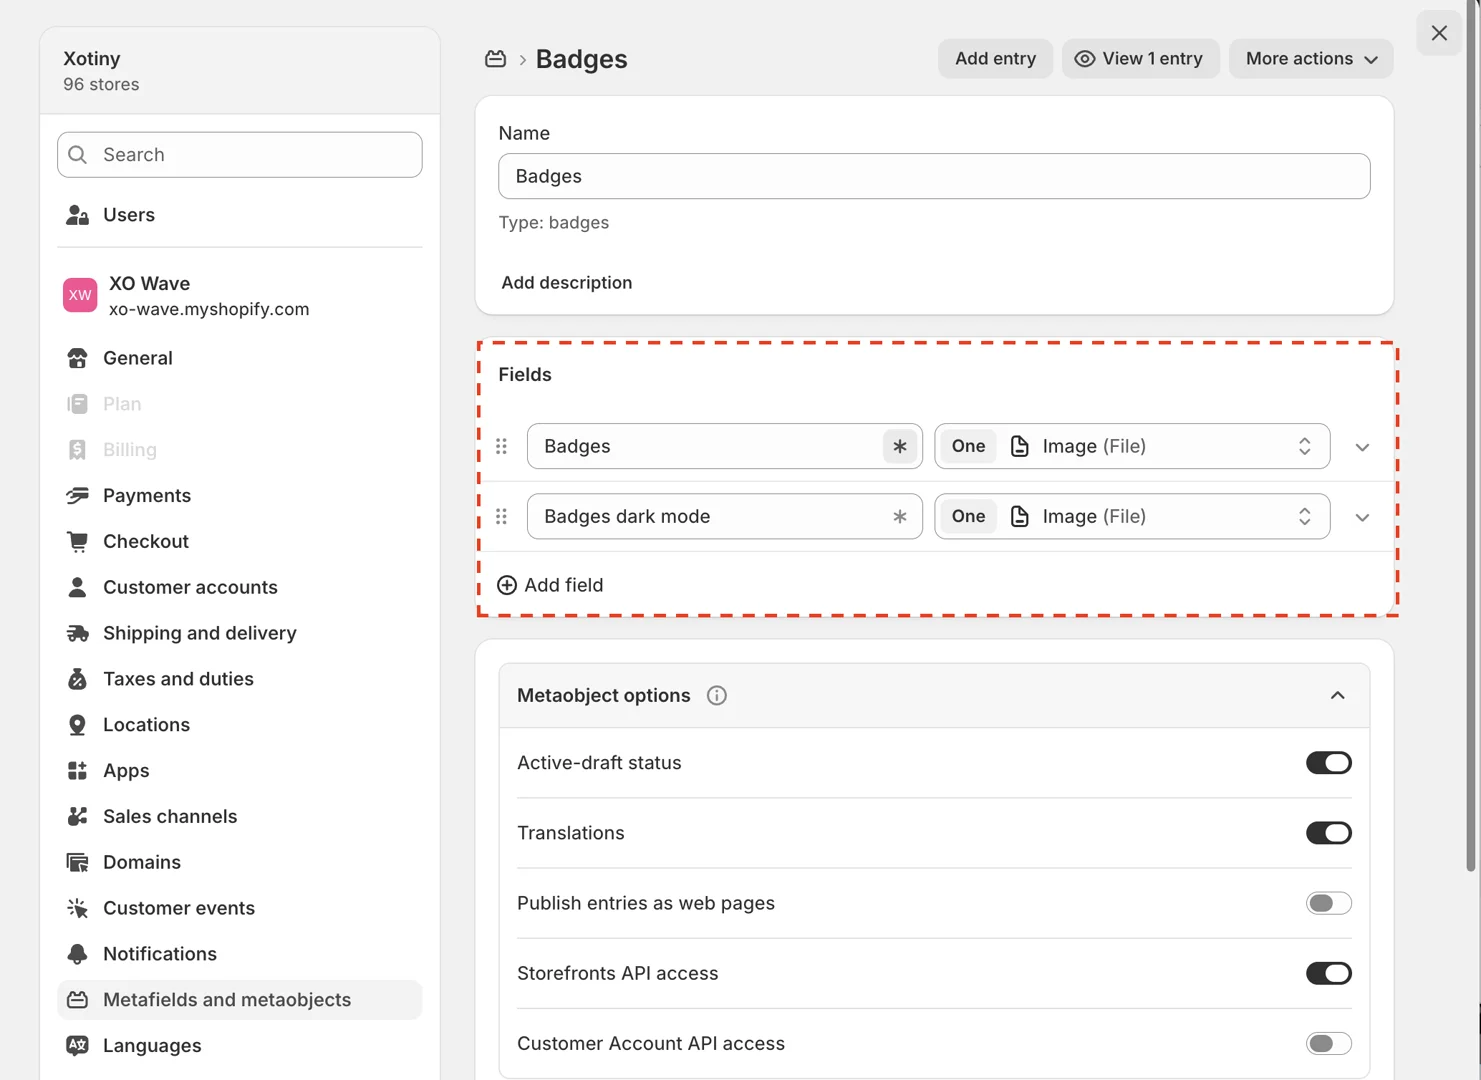This screenshot has height=1080, width=1481.
Task: Click the View 1 entry button
Action: (1140, 59)
